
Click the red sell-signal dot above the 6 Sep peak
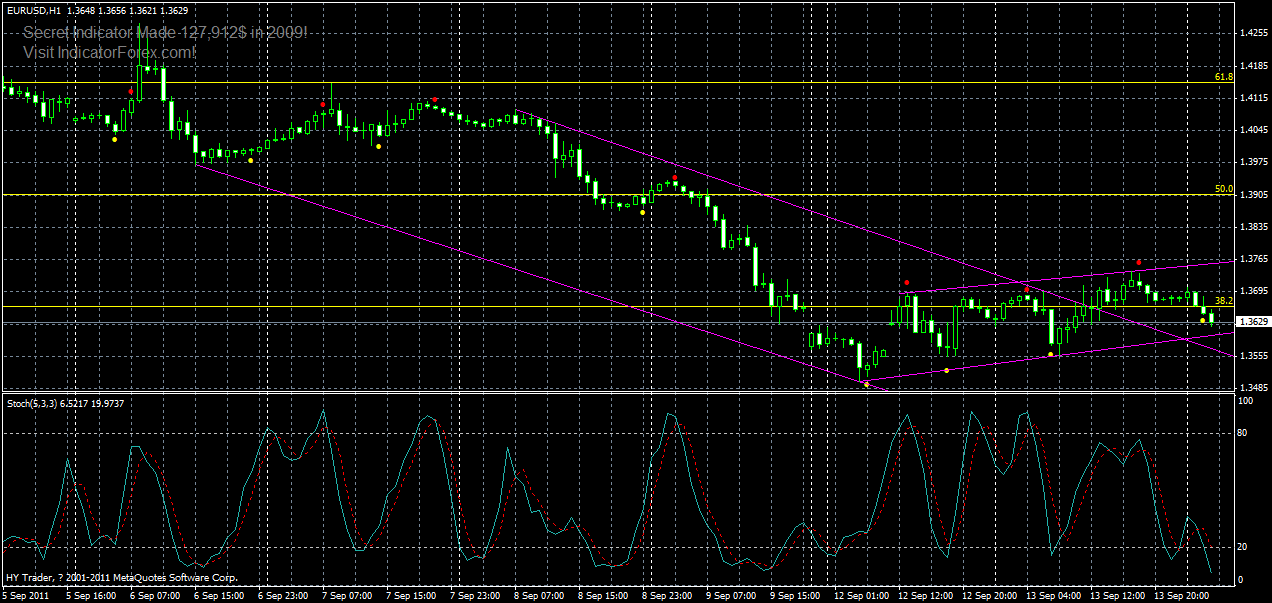(x=130, y=91)
